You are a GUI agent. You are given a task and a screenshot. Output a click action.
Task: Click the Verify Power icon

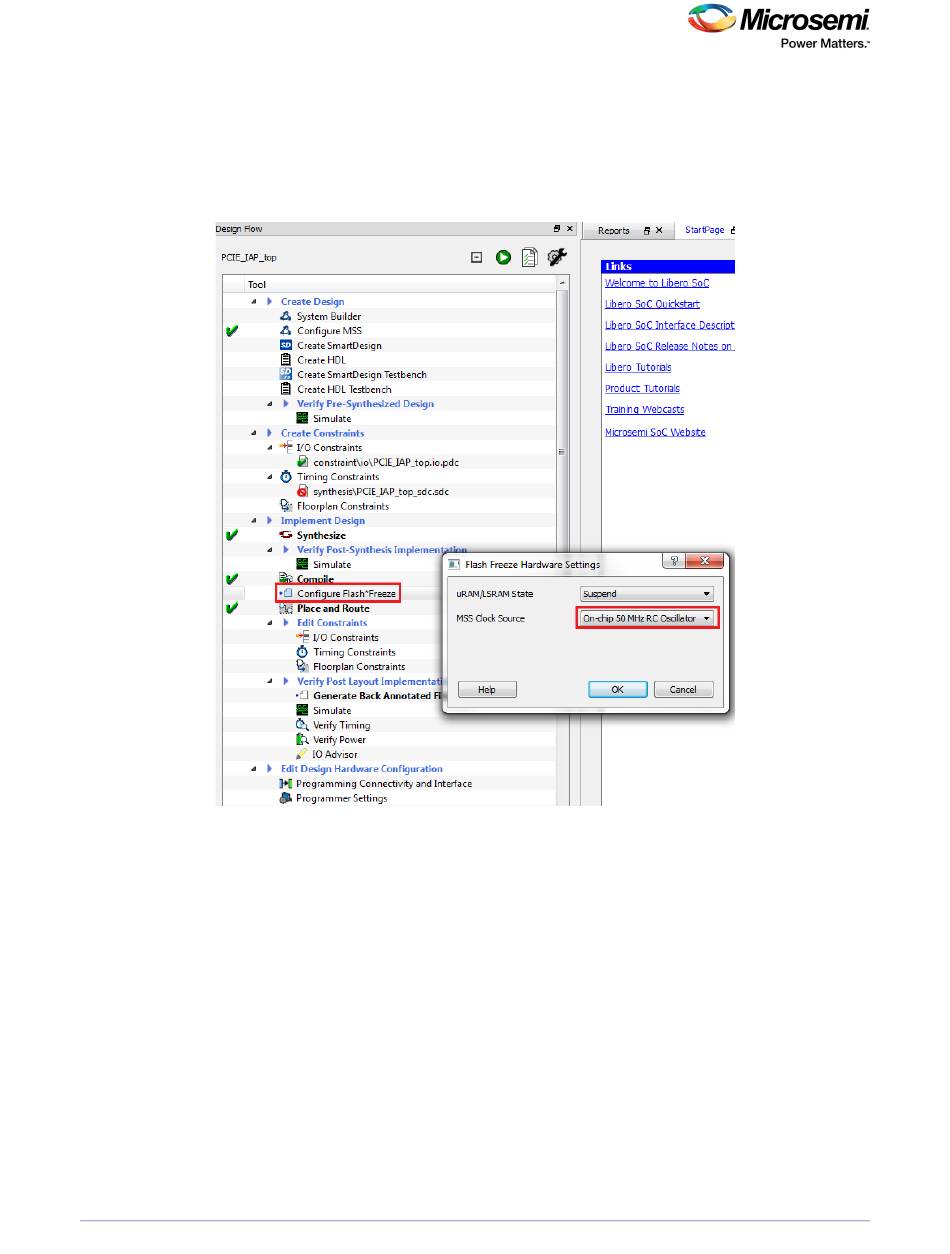click(x=303, y=740)
